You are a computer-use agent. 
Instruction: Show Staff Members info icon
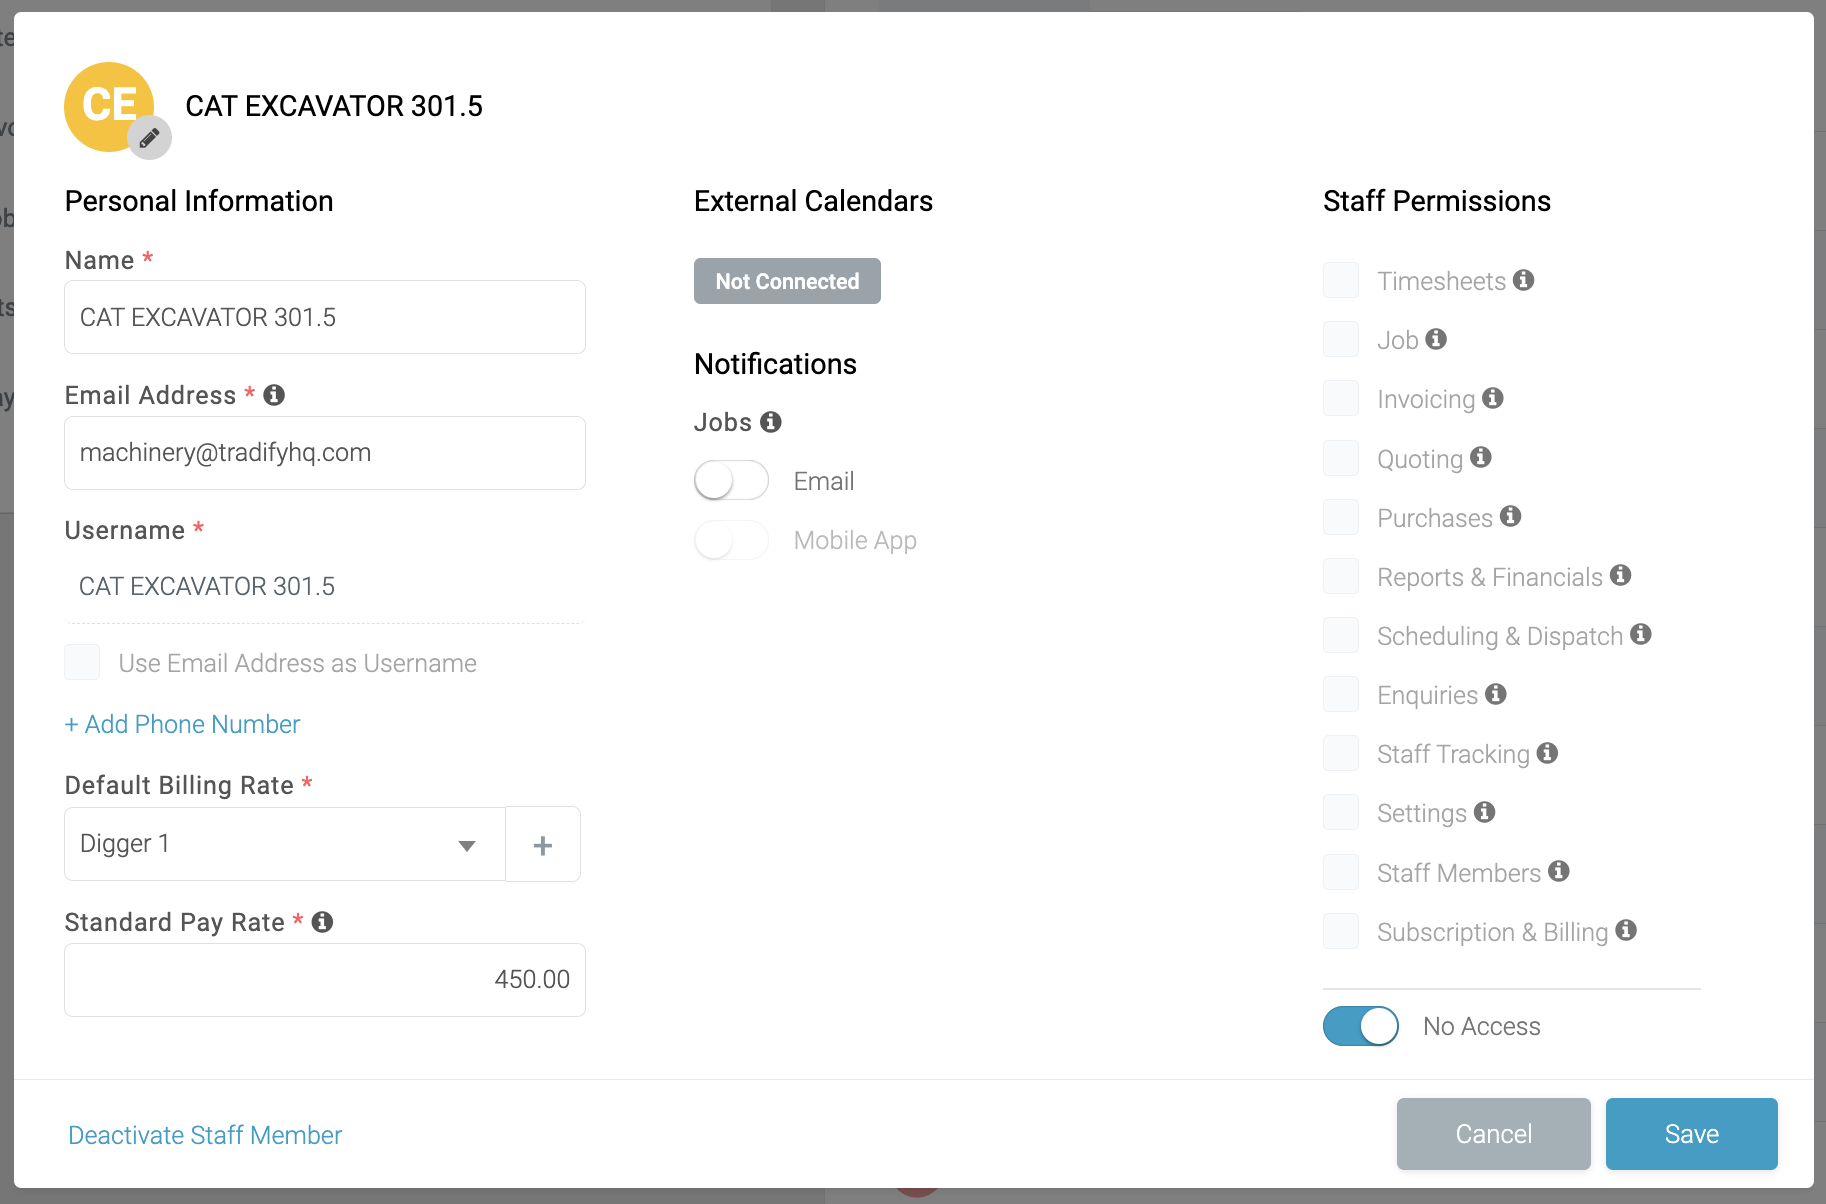click(1558, 871)
